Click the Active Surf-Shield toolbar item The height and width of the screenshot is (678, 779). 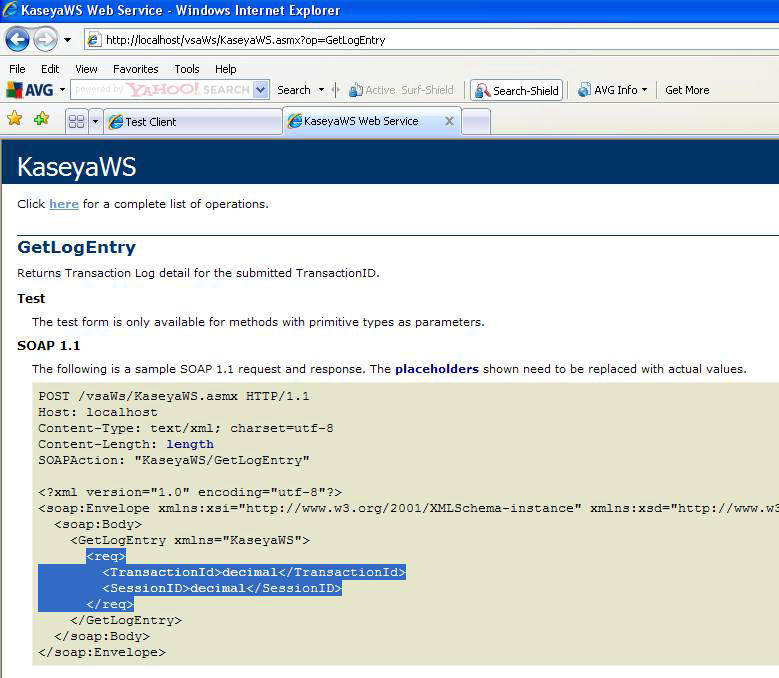pos(401,90)
